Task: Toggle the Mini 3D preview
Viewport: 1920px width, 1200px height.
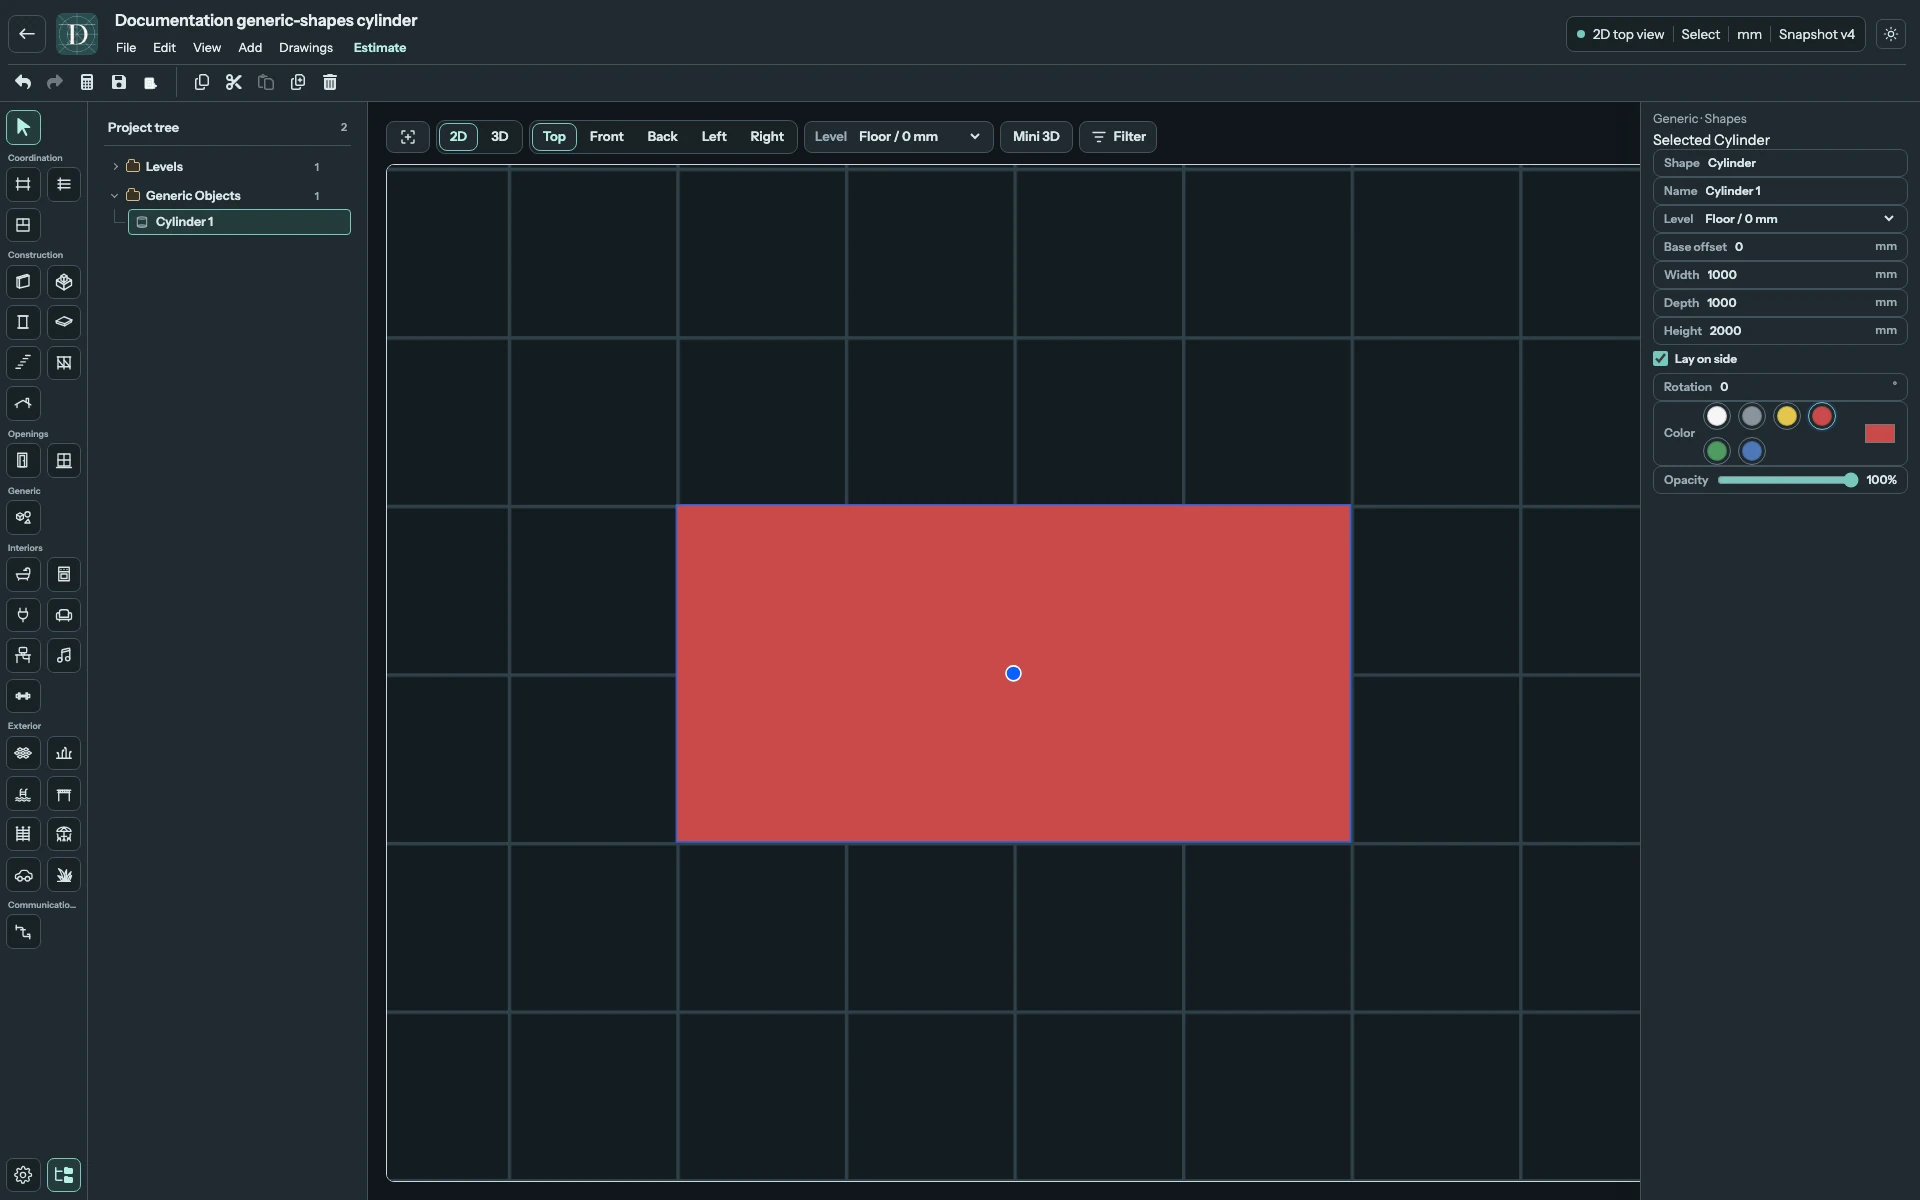Action: tap(1036, 137)
